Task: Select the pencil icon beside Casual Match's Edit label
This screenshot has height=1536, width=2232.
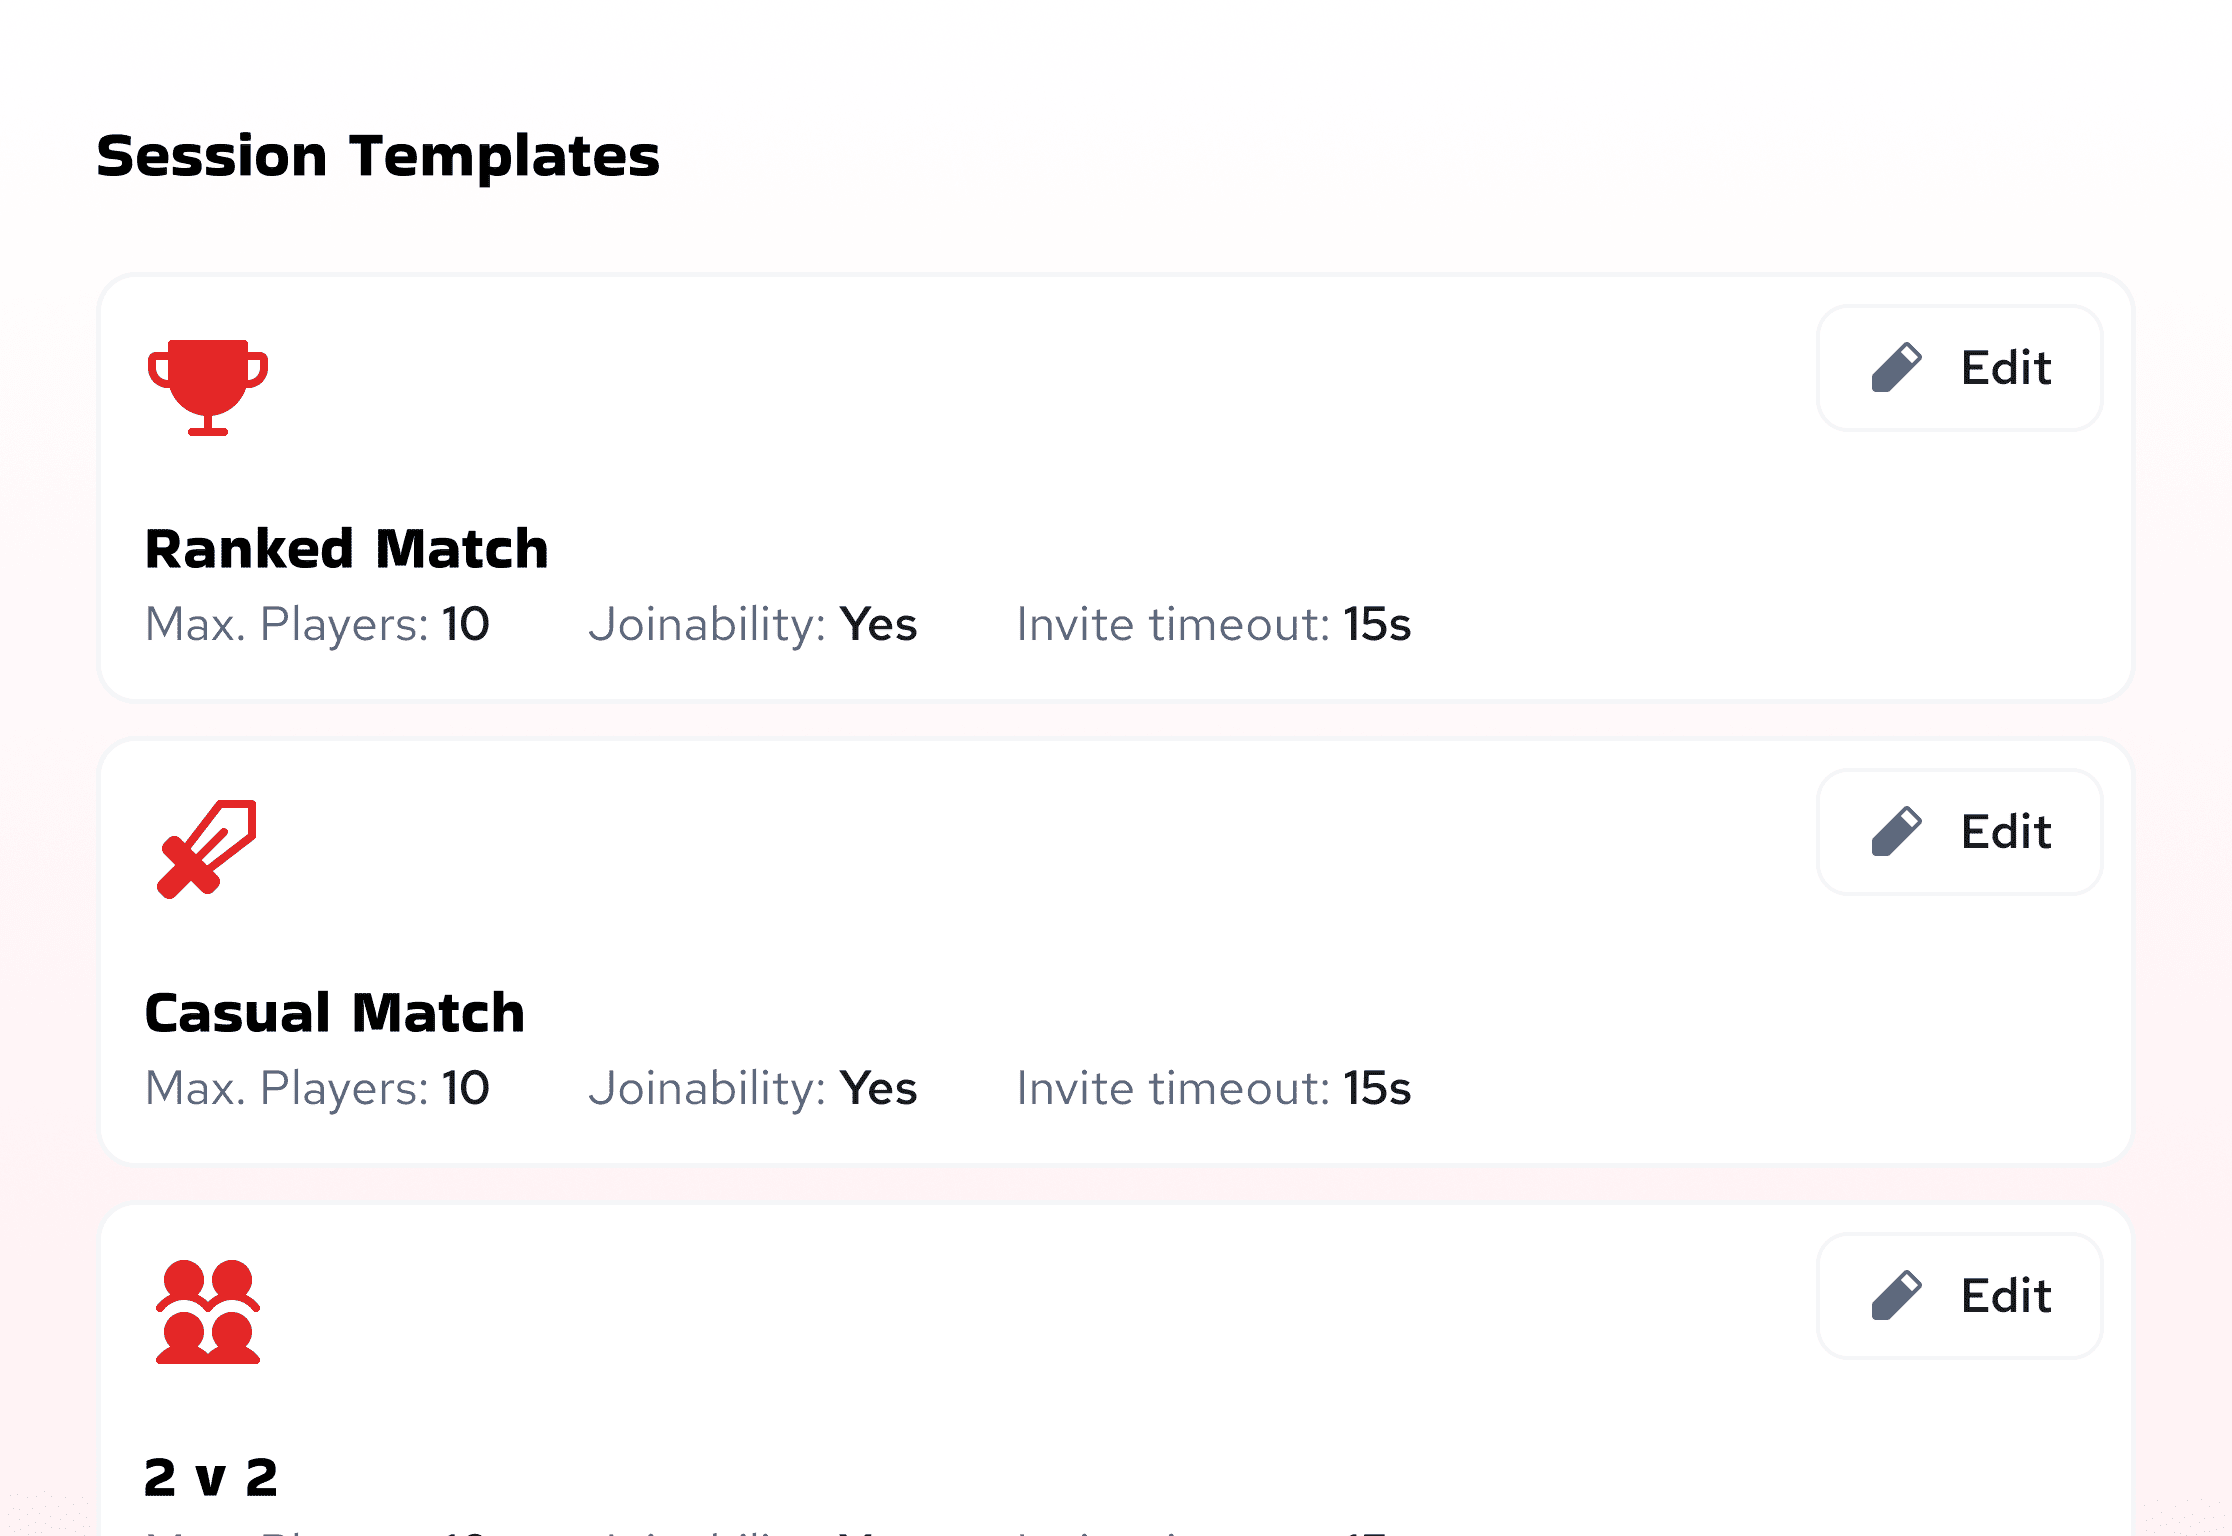Action: click(x=1896, y=832)
